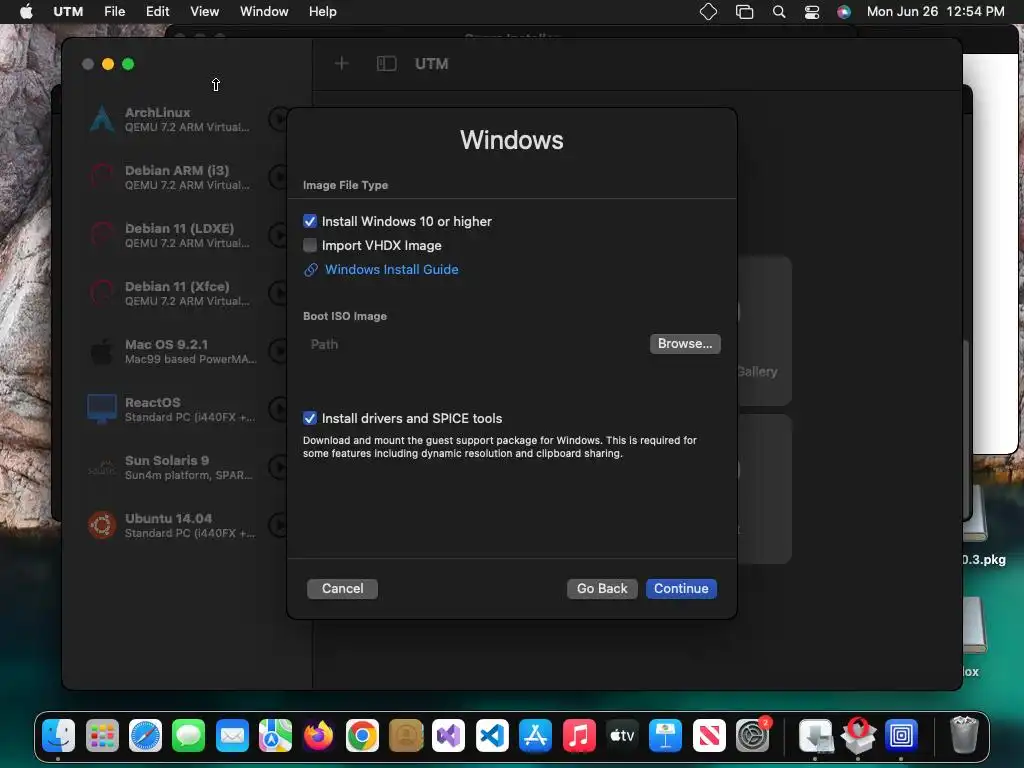
Task: Open the UTM application menu
Action: tap(68, 12)
